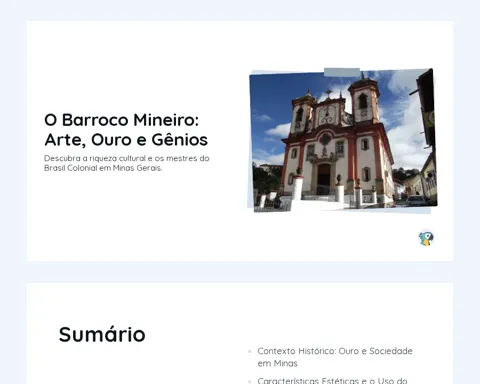Image resolution: width=480 pixels, height=384 pixels.
Task: Click the subtitle line 'Brasil Colonial em Minas Gerais.'
Action: (103, 168)
